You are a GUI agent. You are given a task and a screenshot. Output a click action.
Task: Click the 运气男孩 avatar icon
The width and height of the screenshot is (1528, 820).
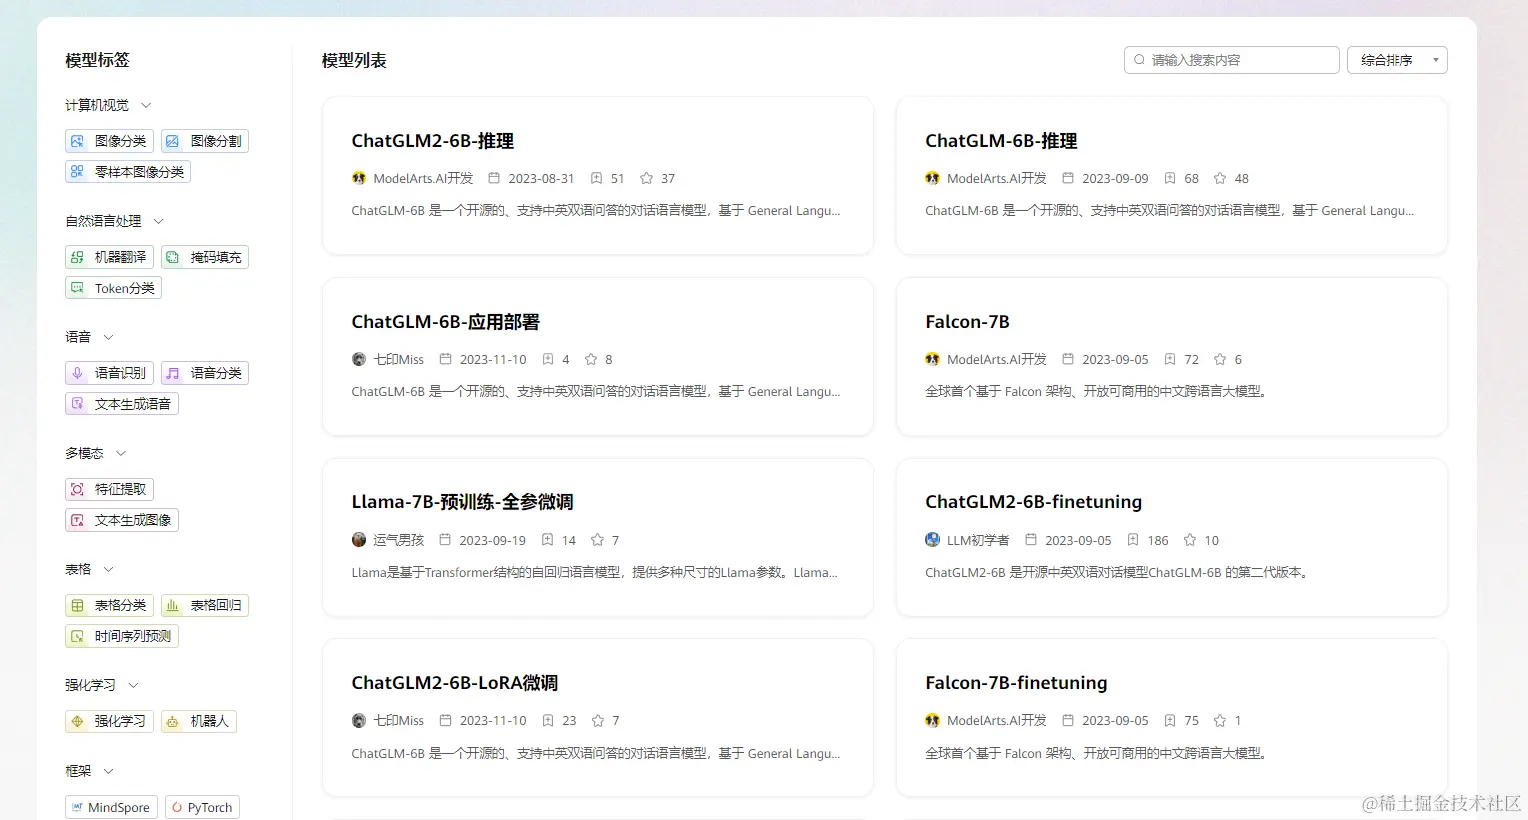[x=359, y=540]
